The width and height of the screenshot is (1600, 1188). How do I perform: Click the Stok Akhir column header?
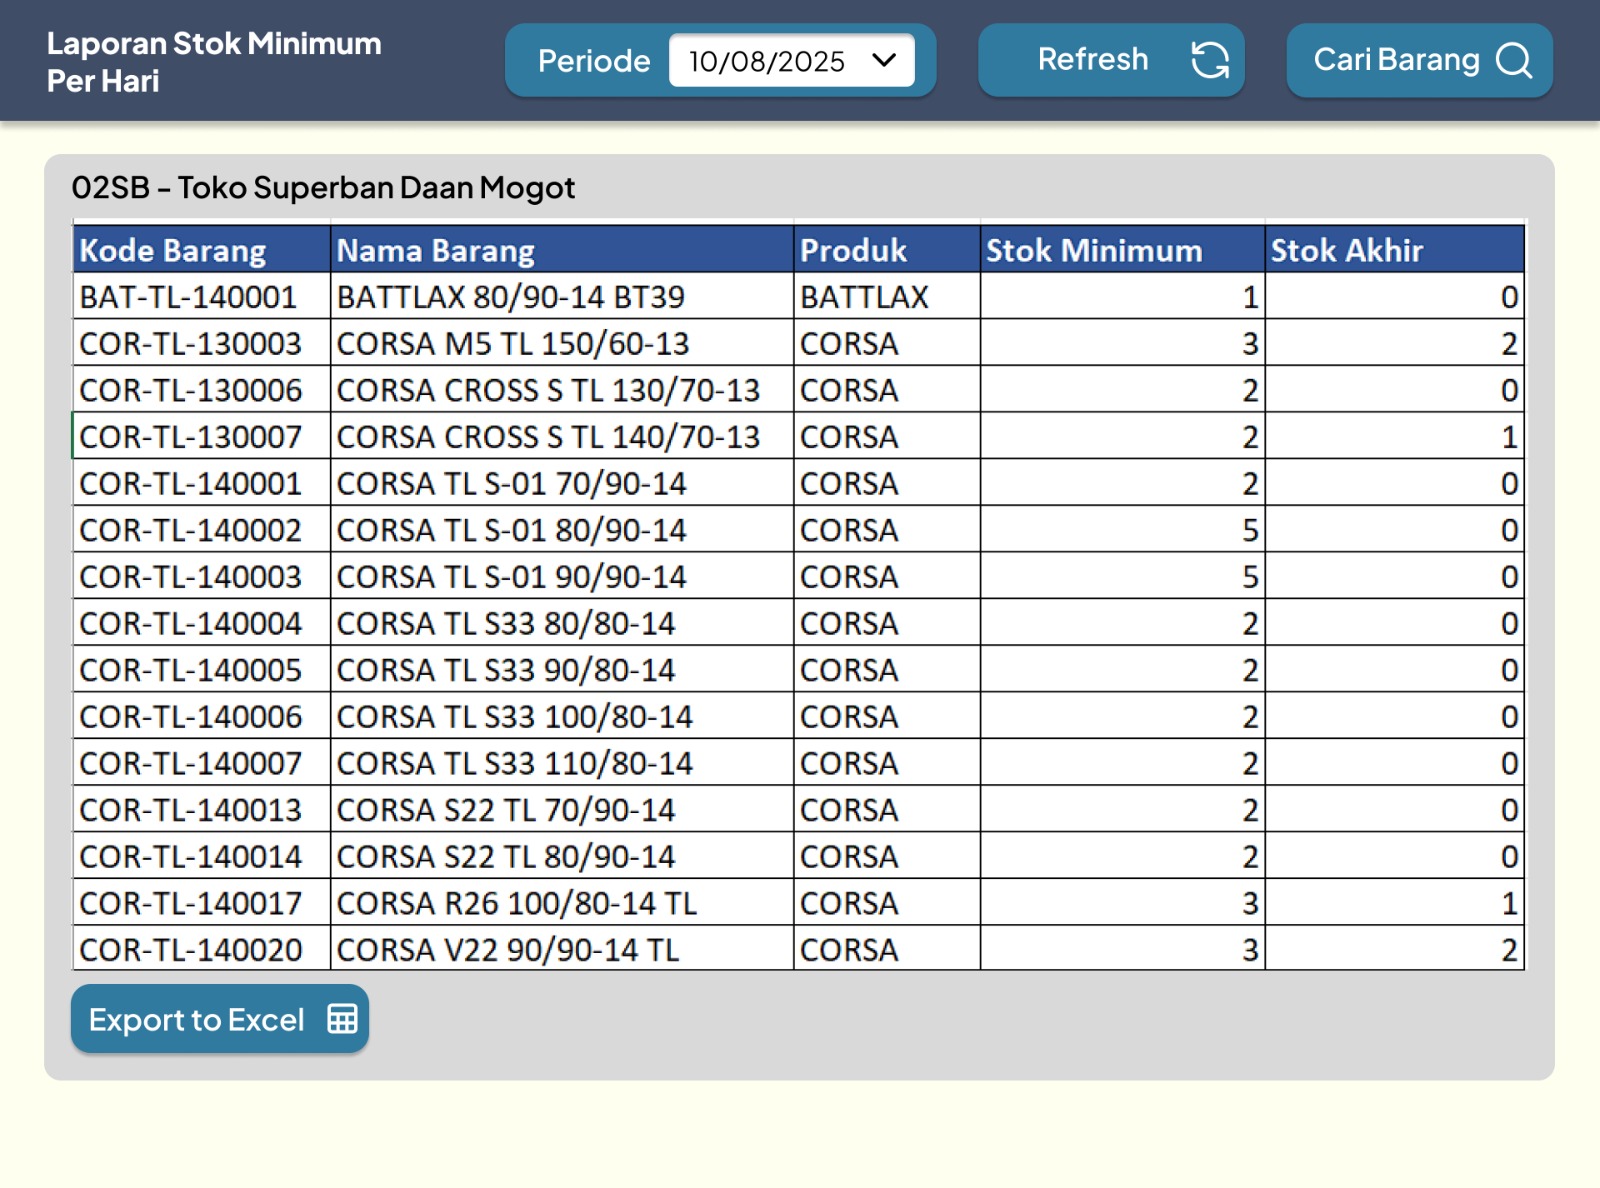[1395, 250]
